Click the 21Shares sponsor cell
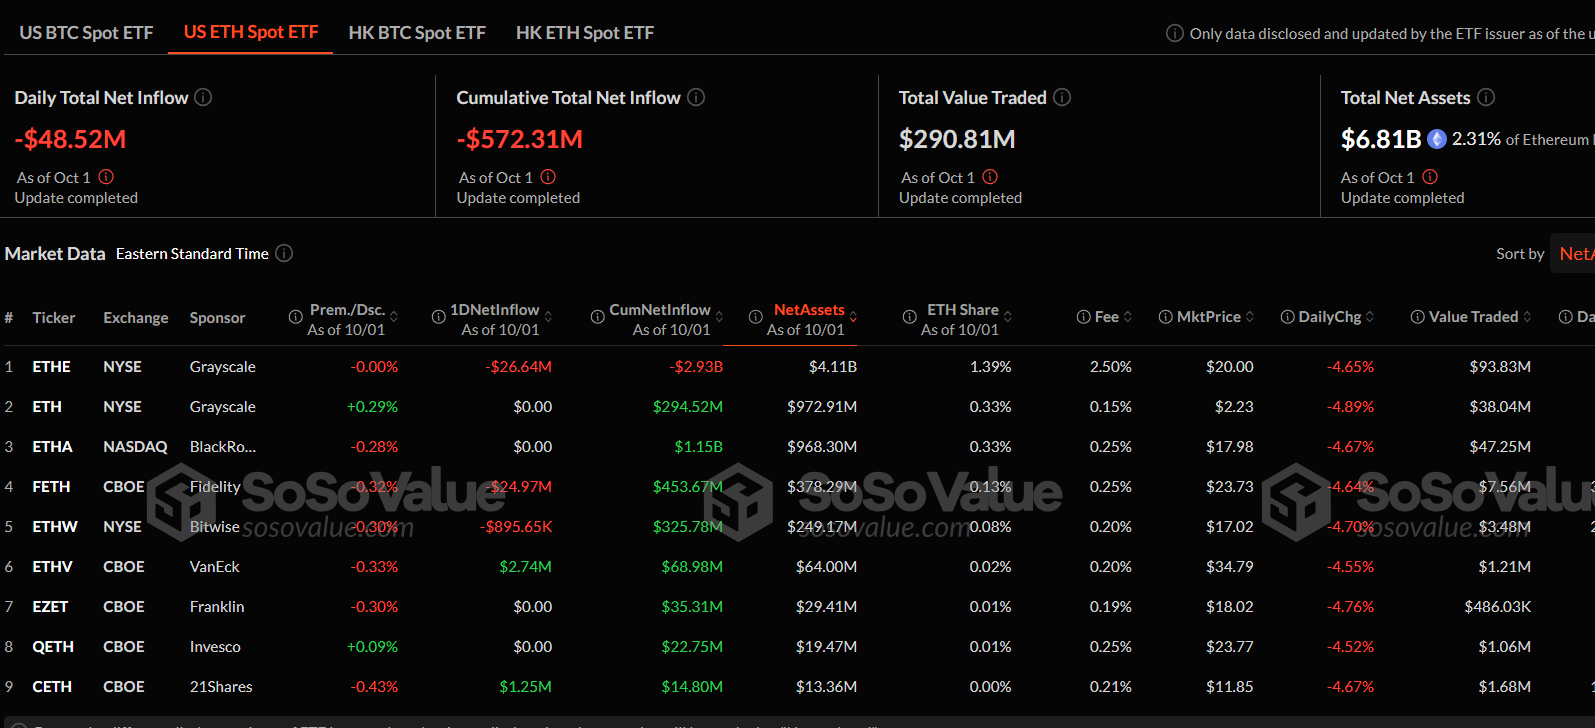Viewport: 1595px width, 728px height. tap(221, 687)
